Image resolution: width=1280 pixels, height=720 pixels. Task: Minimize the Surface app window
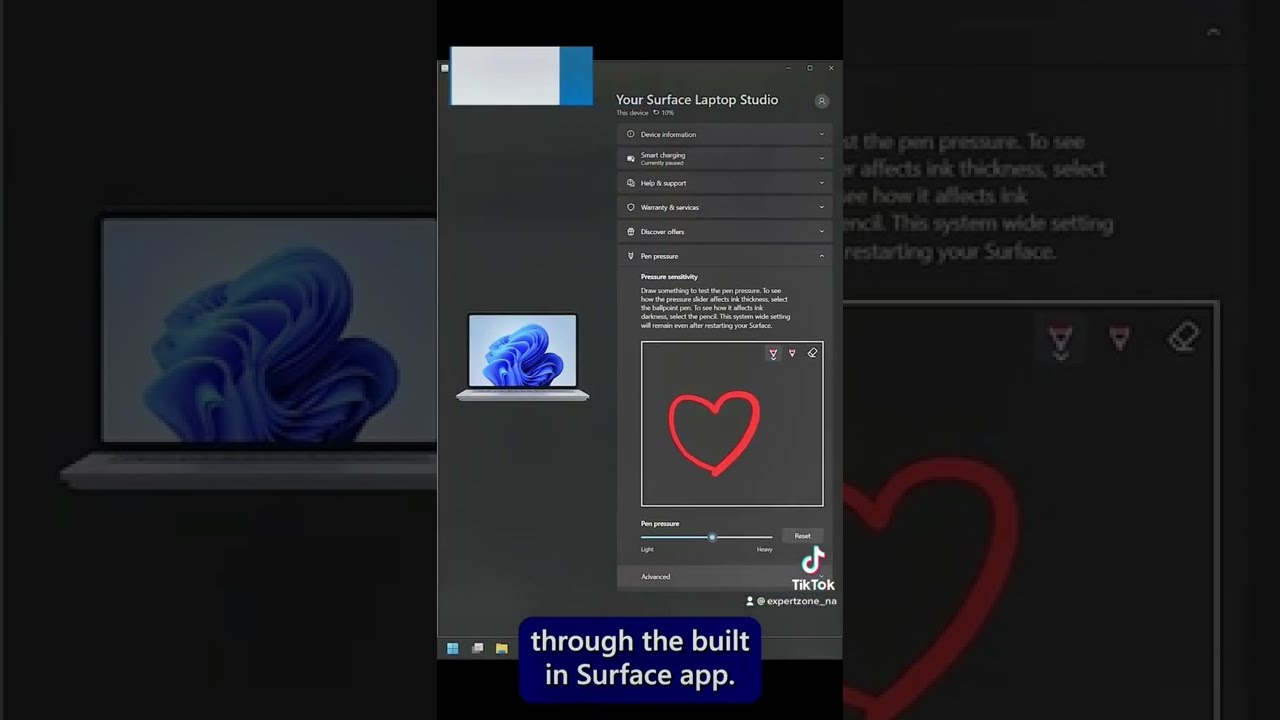pyautogui.click(x=789, y=68)
